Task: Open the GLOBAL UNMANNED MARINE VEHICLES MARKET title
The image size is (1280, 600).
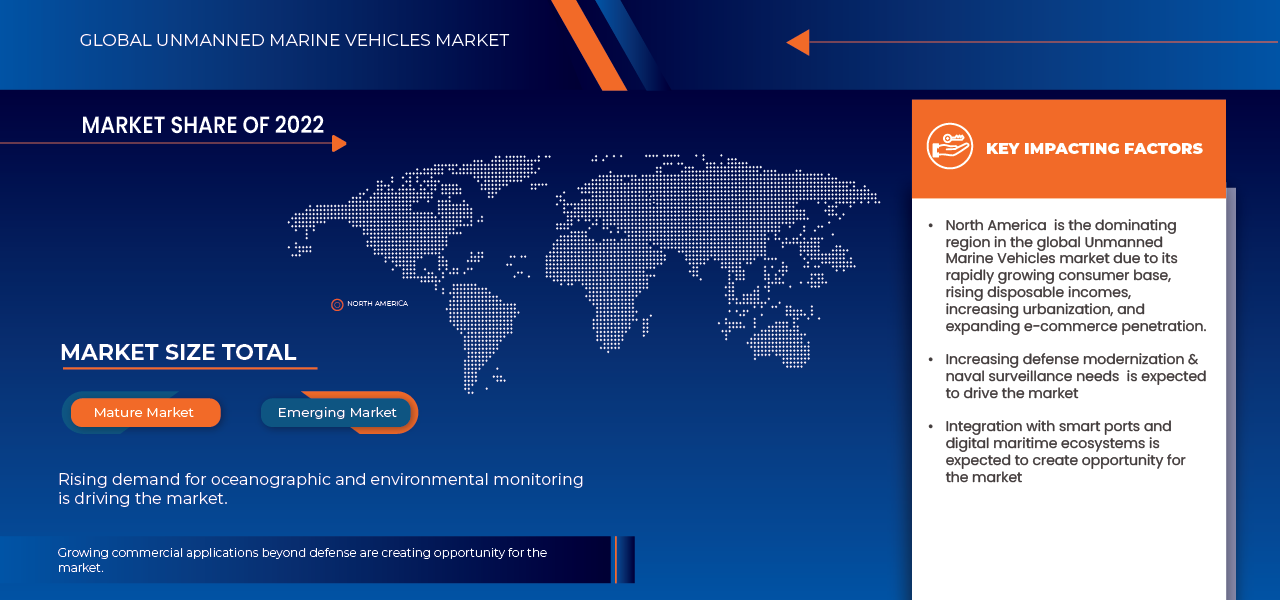Action: click(x=294, y=40)
